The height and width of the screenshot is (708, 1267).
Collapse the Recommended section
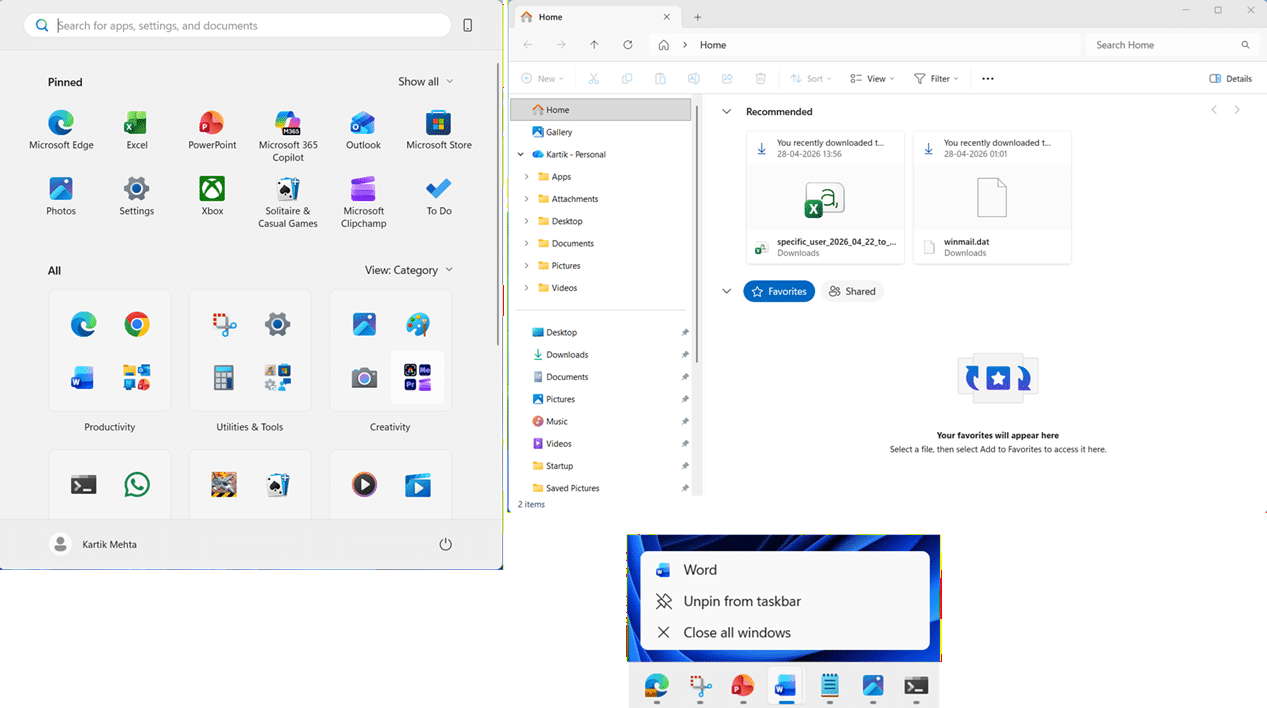pos(727,112)
